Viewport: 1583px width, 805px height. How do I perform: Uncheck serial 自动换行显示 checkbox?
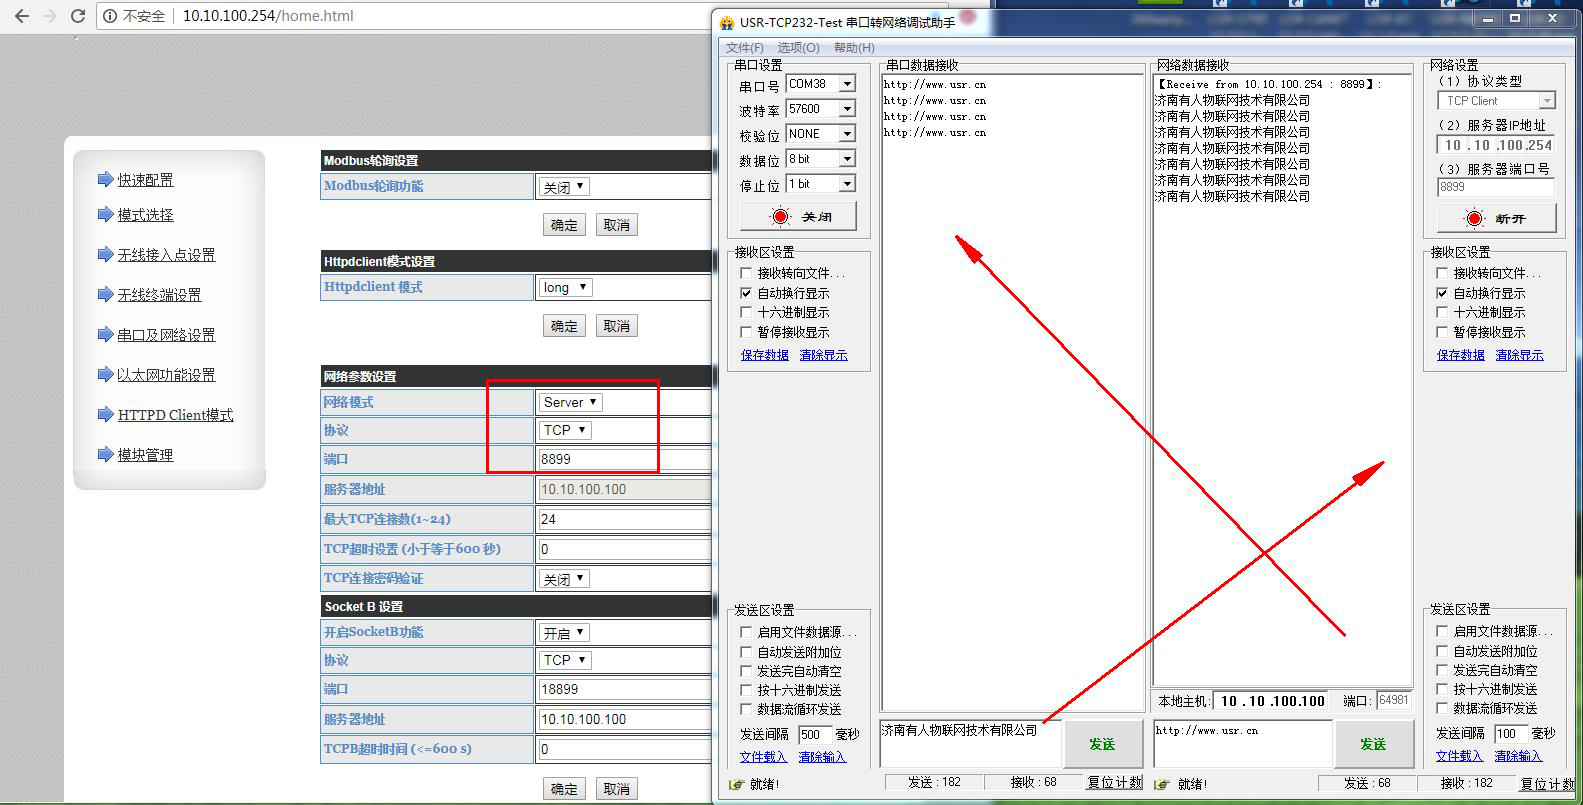click(x=746, y=293)
